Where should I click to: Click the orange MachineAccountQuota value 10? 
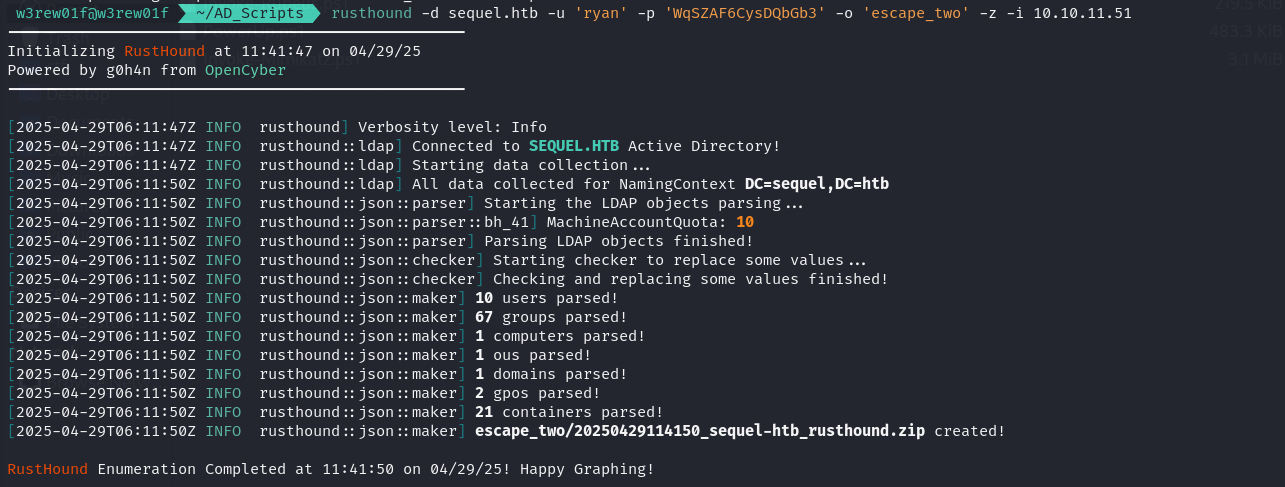point(744,222)
